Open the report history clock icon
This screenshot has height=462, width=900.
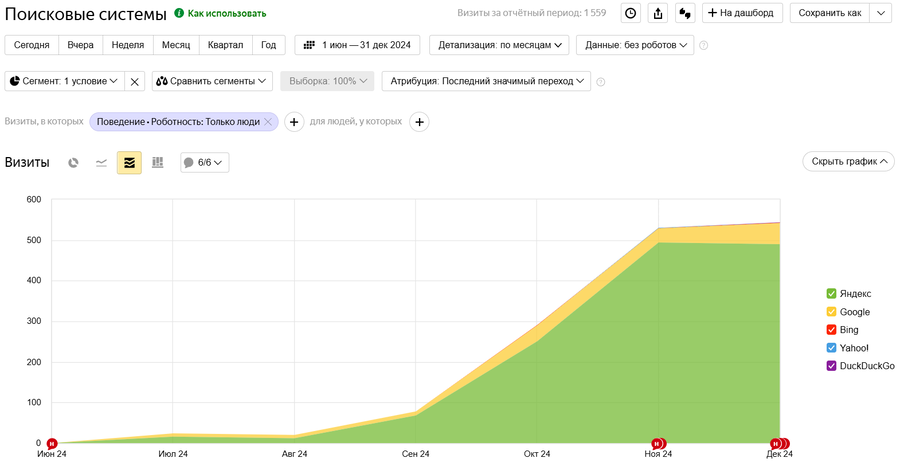(x=631, y=13)
